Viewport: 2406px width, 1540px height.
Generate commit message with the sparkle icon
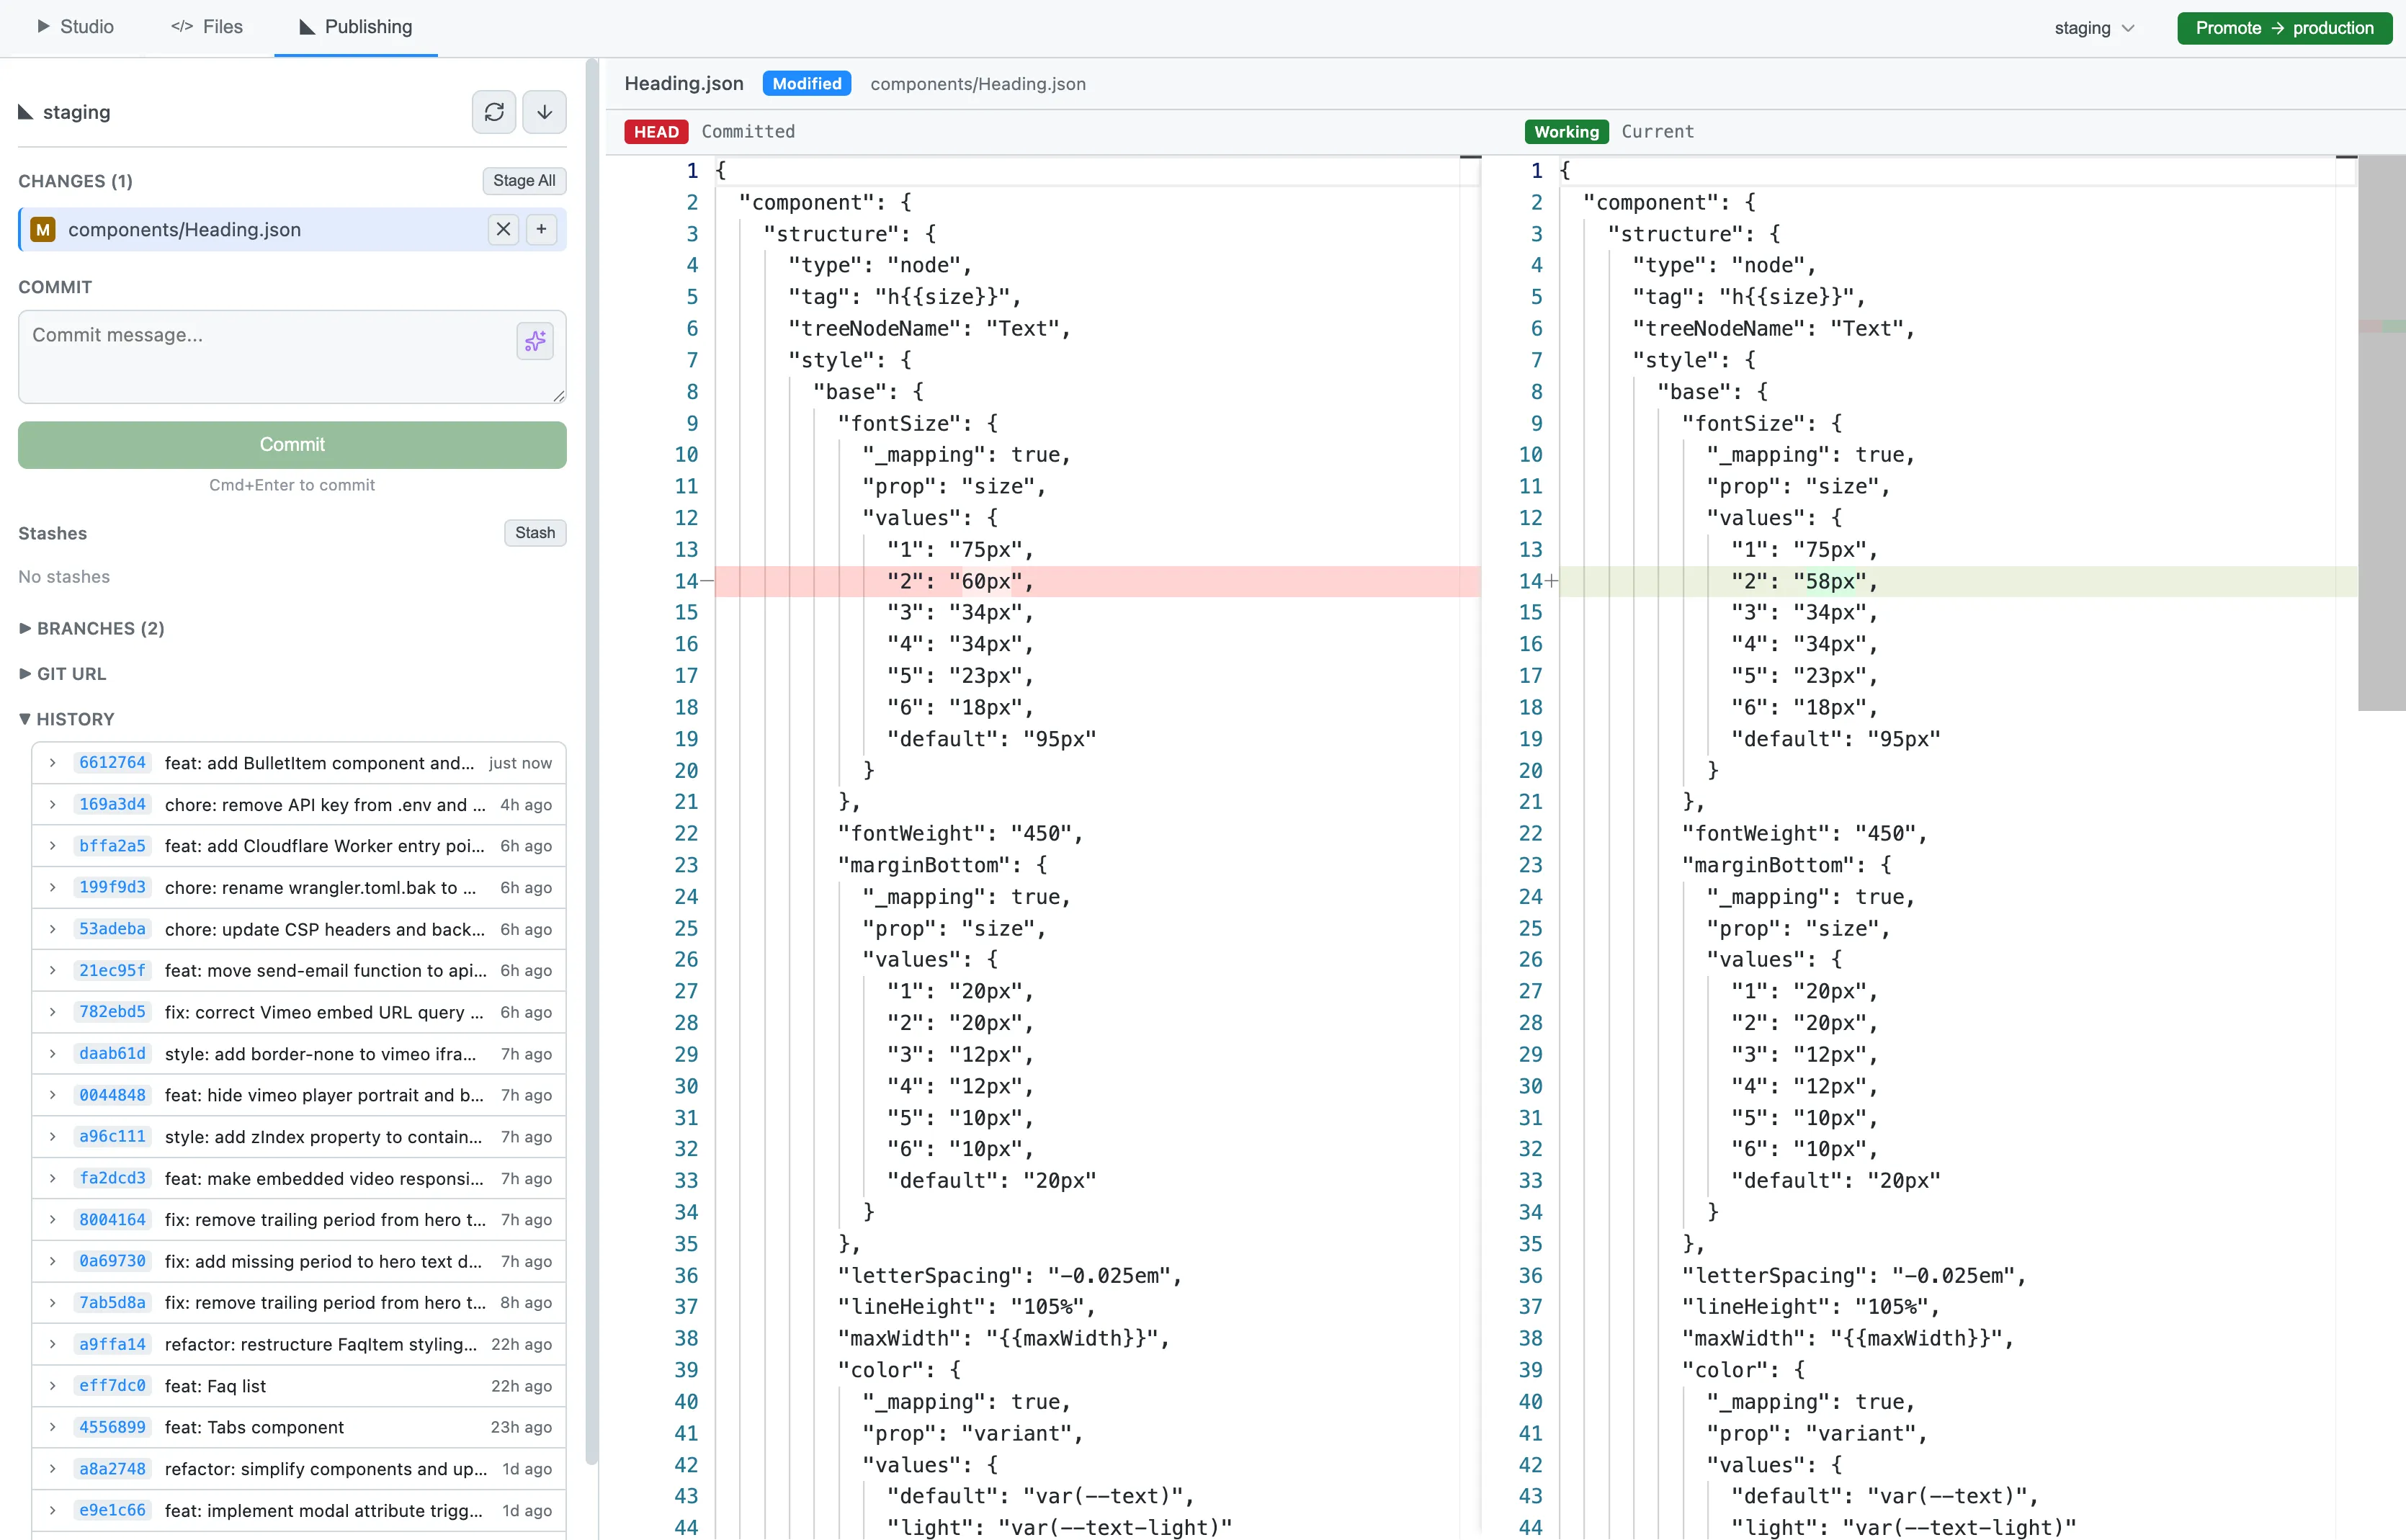(535, 341)
